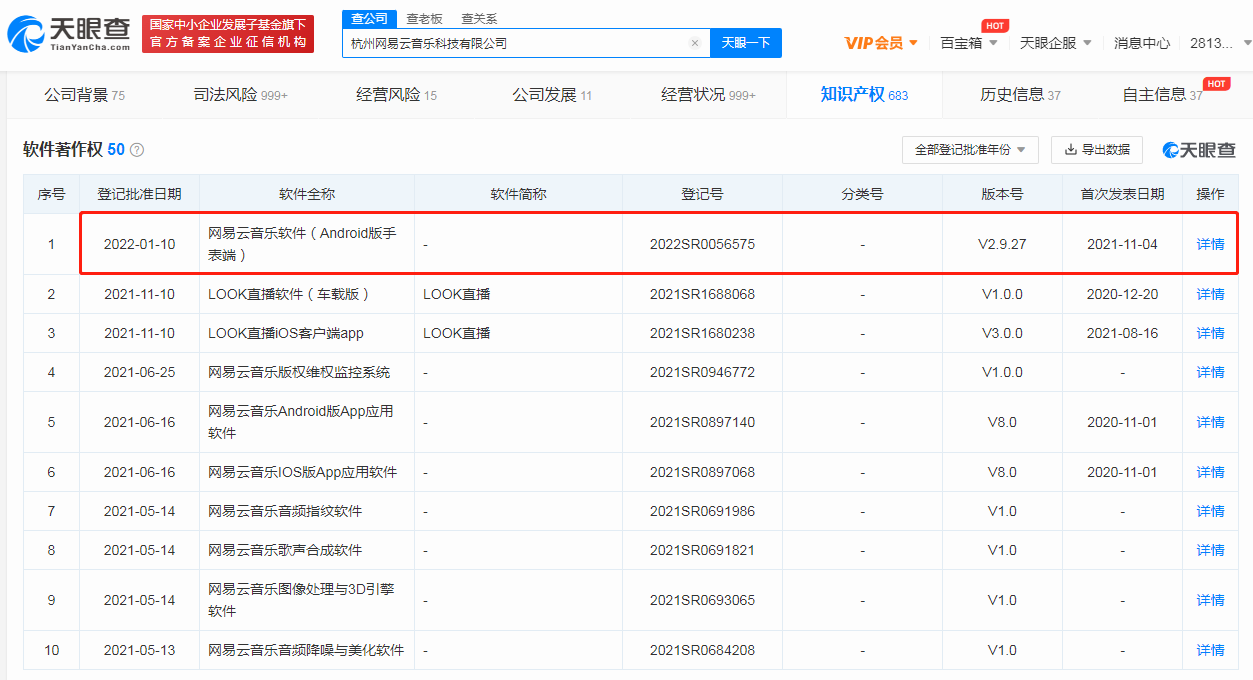Viewport: 1253px width, 680px height.
Task: Click the 软件简称 column header
Action: [518, 194]
